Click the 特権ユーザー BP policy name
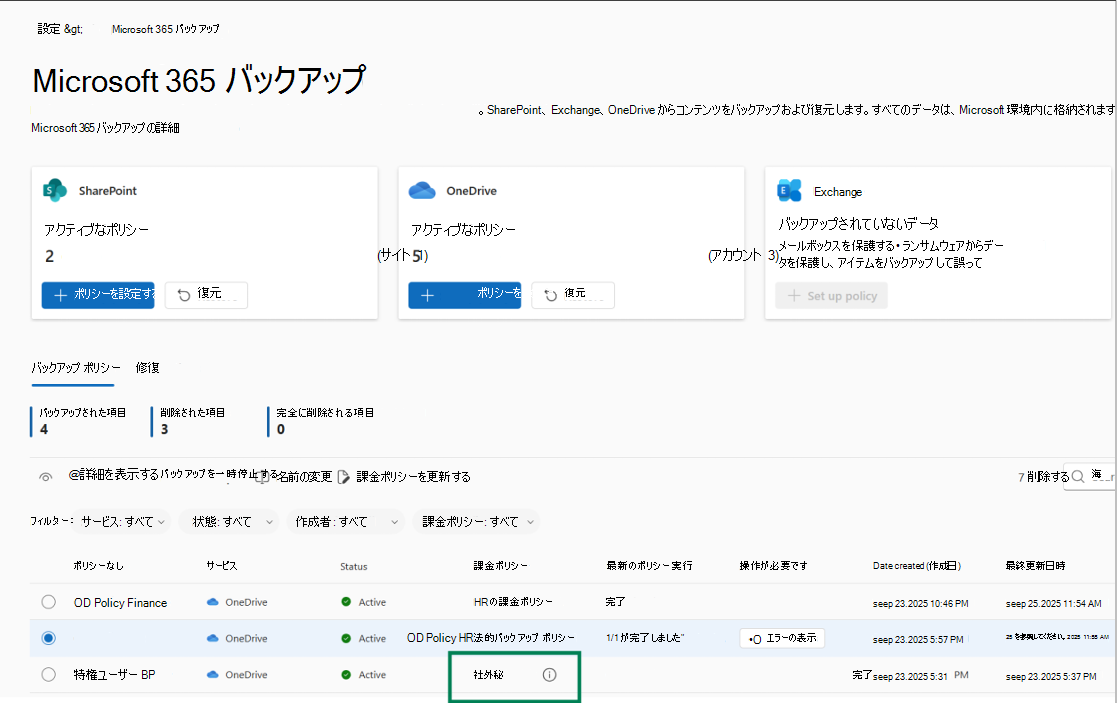 pyautogui.click(x=115, y=675)
